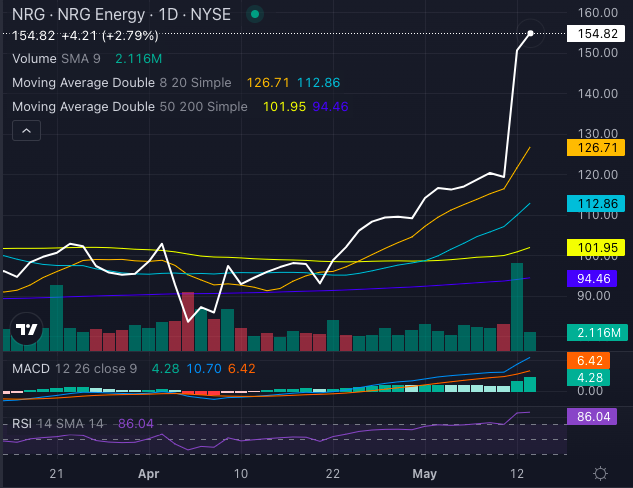Viewport: 633px width, 488px height.
Task: Click the orange 6.42 MACD axis label
Action: [x=588, y=360]
